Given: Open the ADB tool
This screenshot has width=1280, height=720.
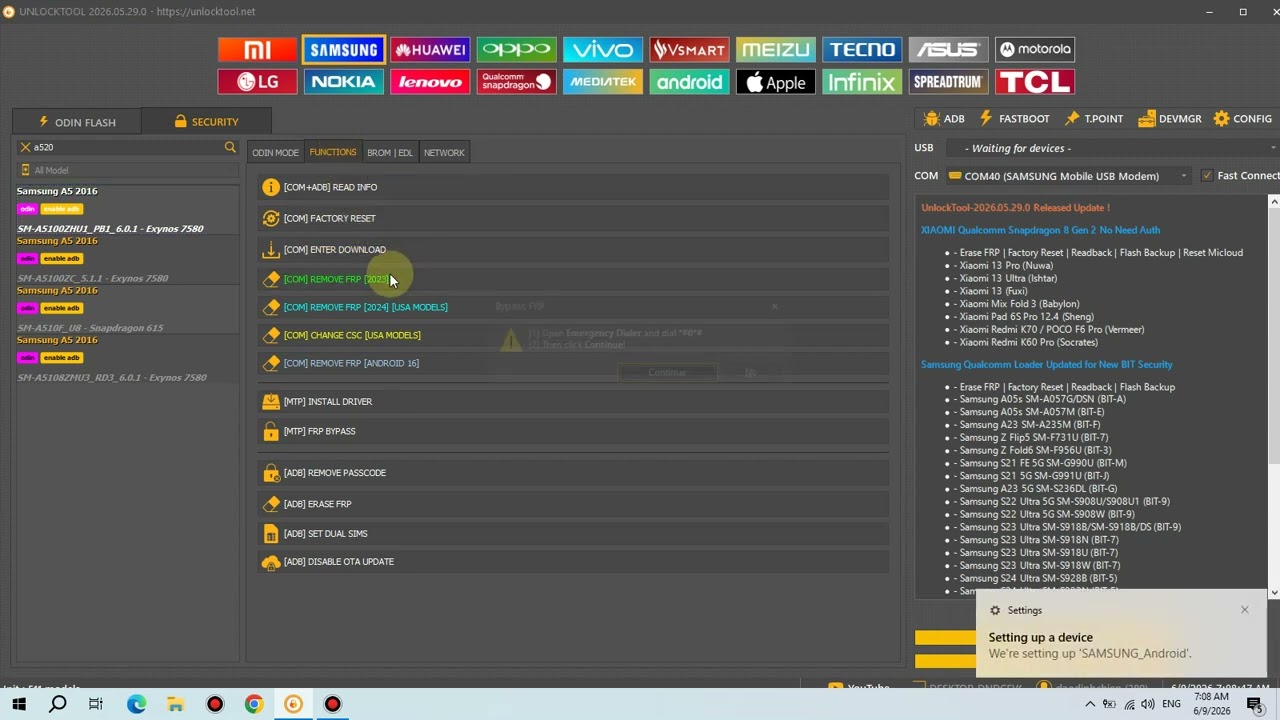Looking at the screenshot, I should pos(944,119).
